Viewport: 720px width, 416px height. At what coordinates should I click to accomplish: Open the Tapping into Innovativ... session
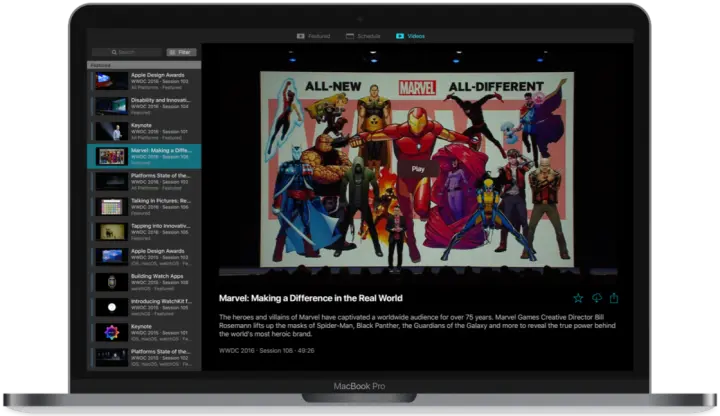click(x=144, y=232)
